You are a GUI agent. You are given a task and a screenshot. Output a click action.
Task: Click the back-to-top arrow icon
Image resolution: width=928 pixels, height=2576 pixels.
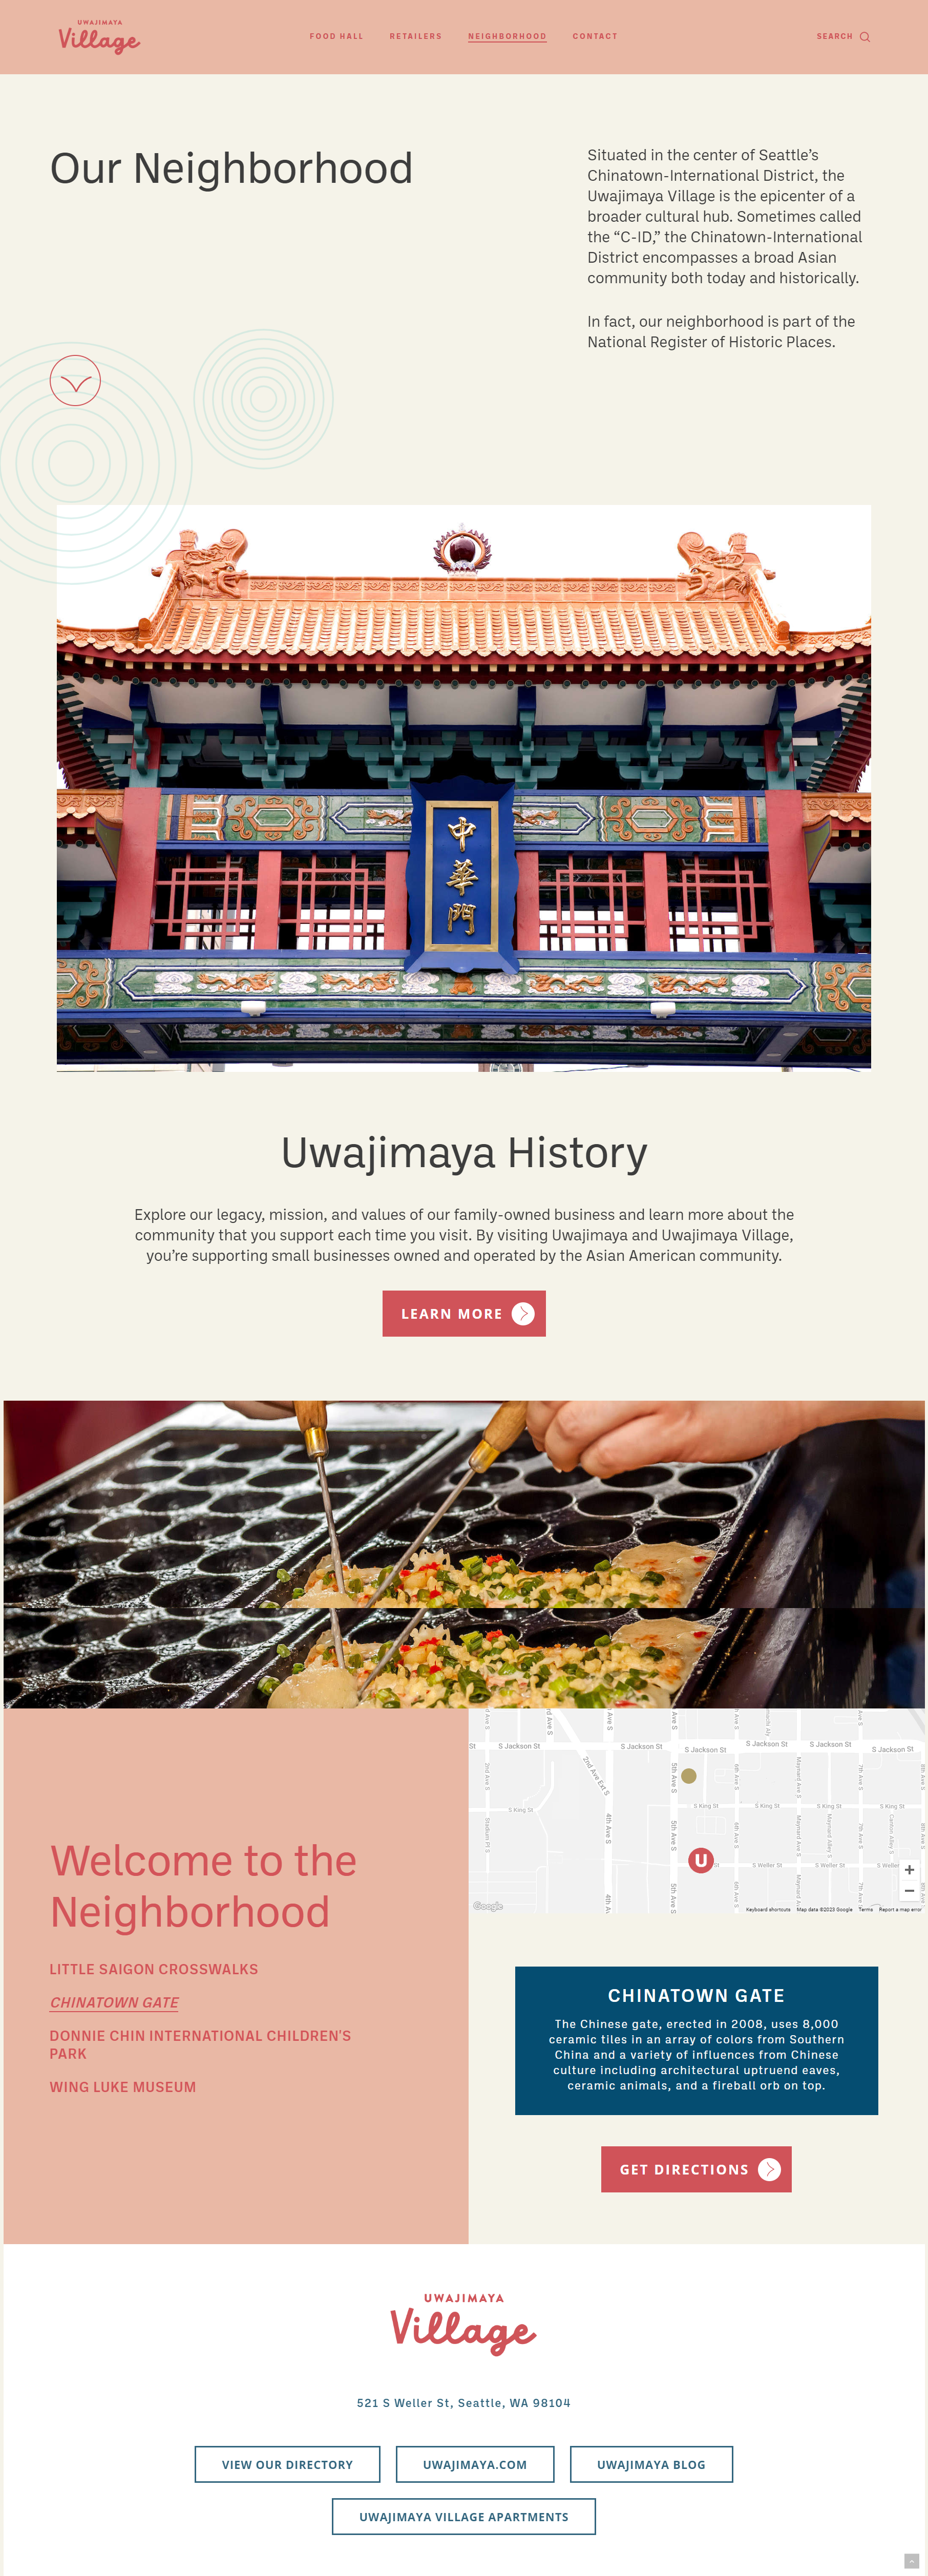tap(911, 2561)
